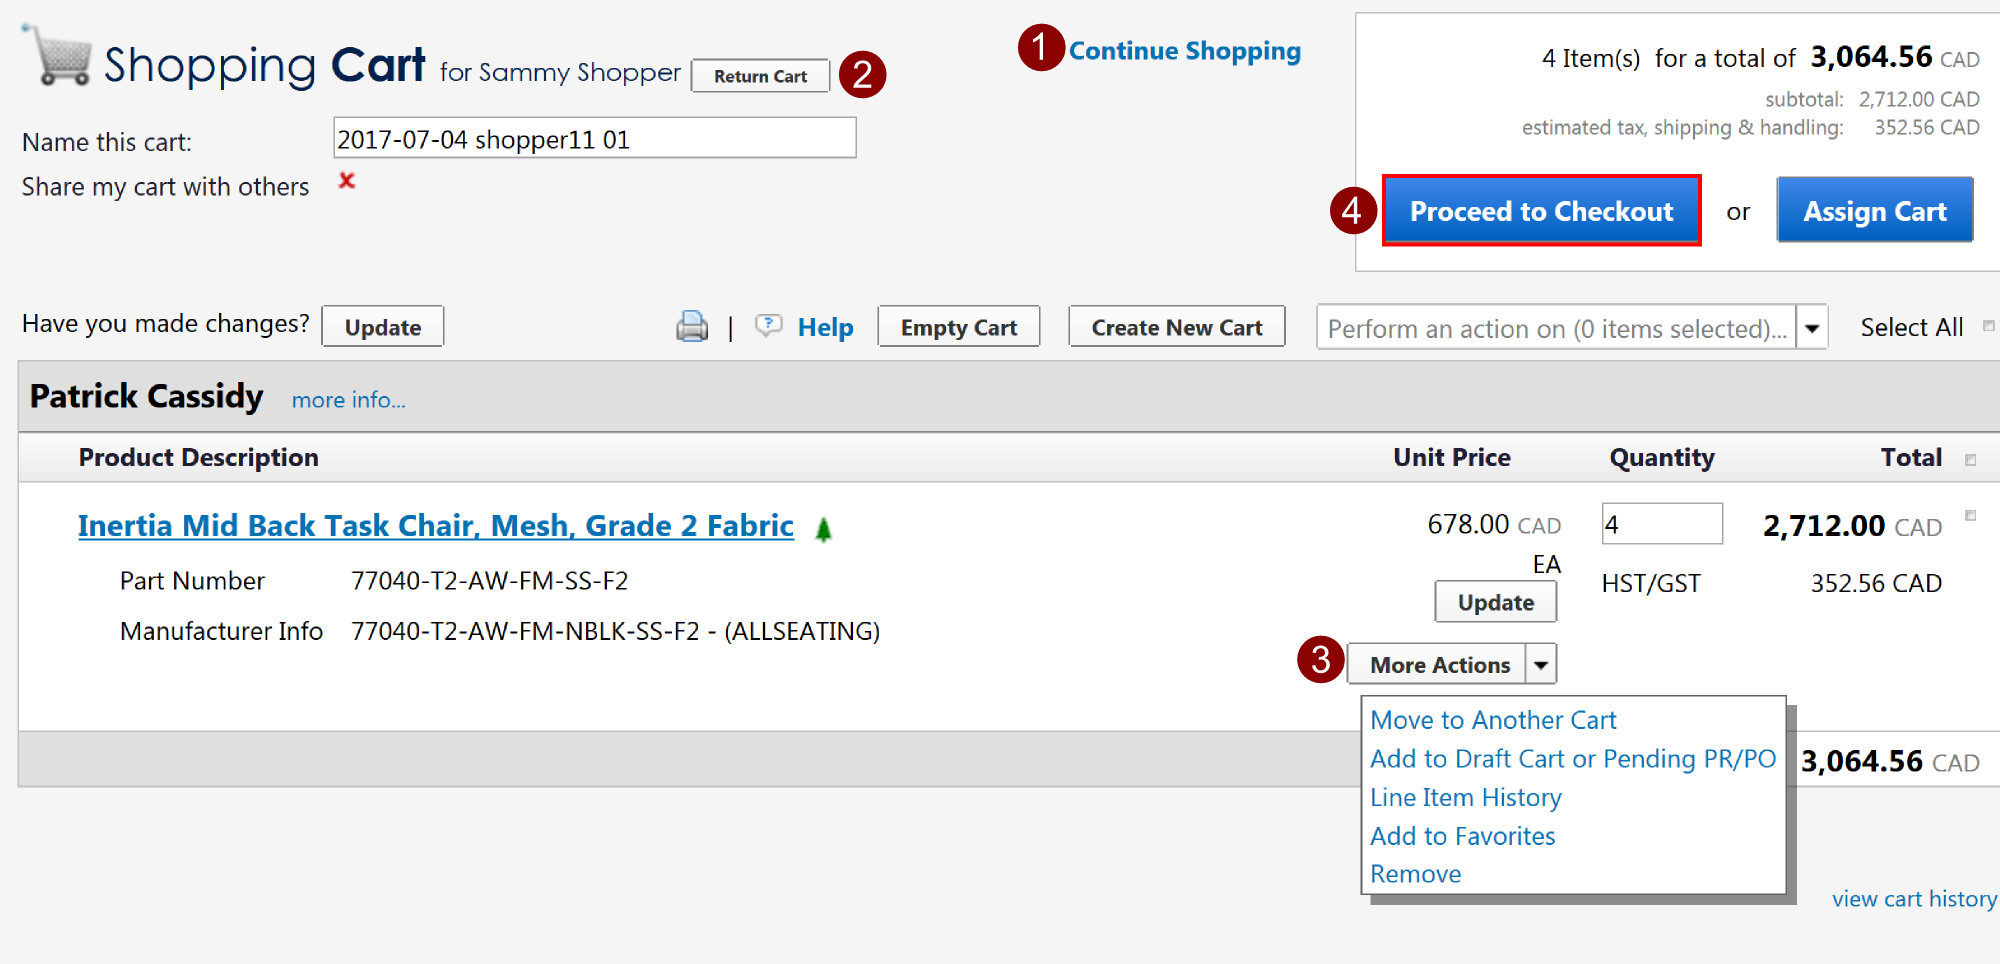Click the numbered marker 3 badge
Screen dimensions: 2000x964
[1320, 661]
